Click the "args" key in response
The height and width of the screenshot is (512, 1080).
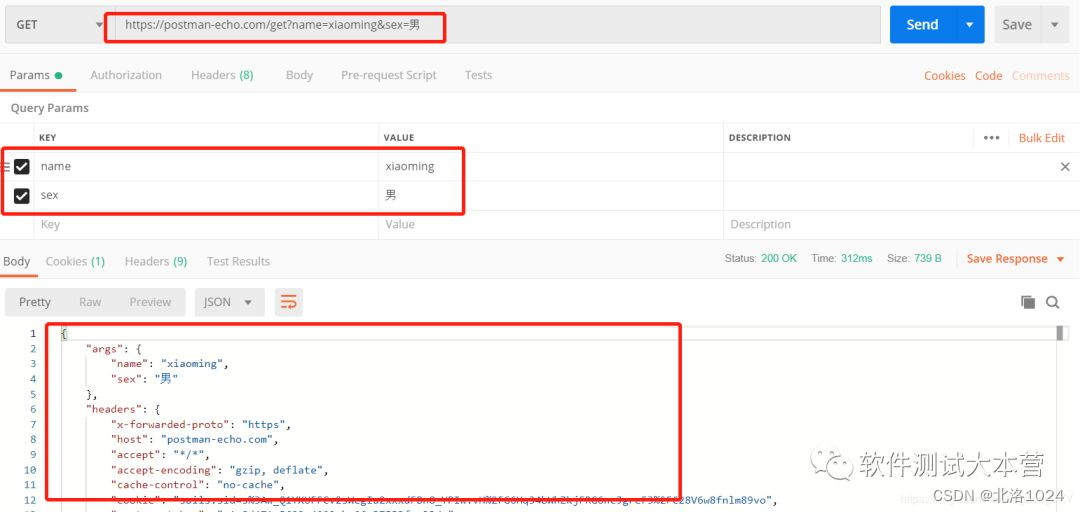pyautogui.click(x=104, y=349)
